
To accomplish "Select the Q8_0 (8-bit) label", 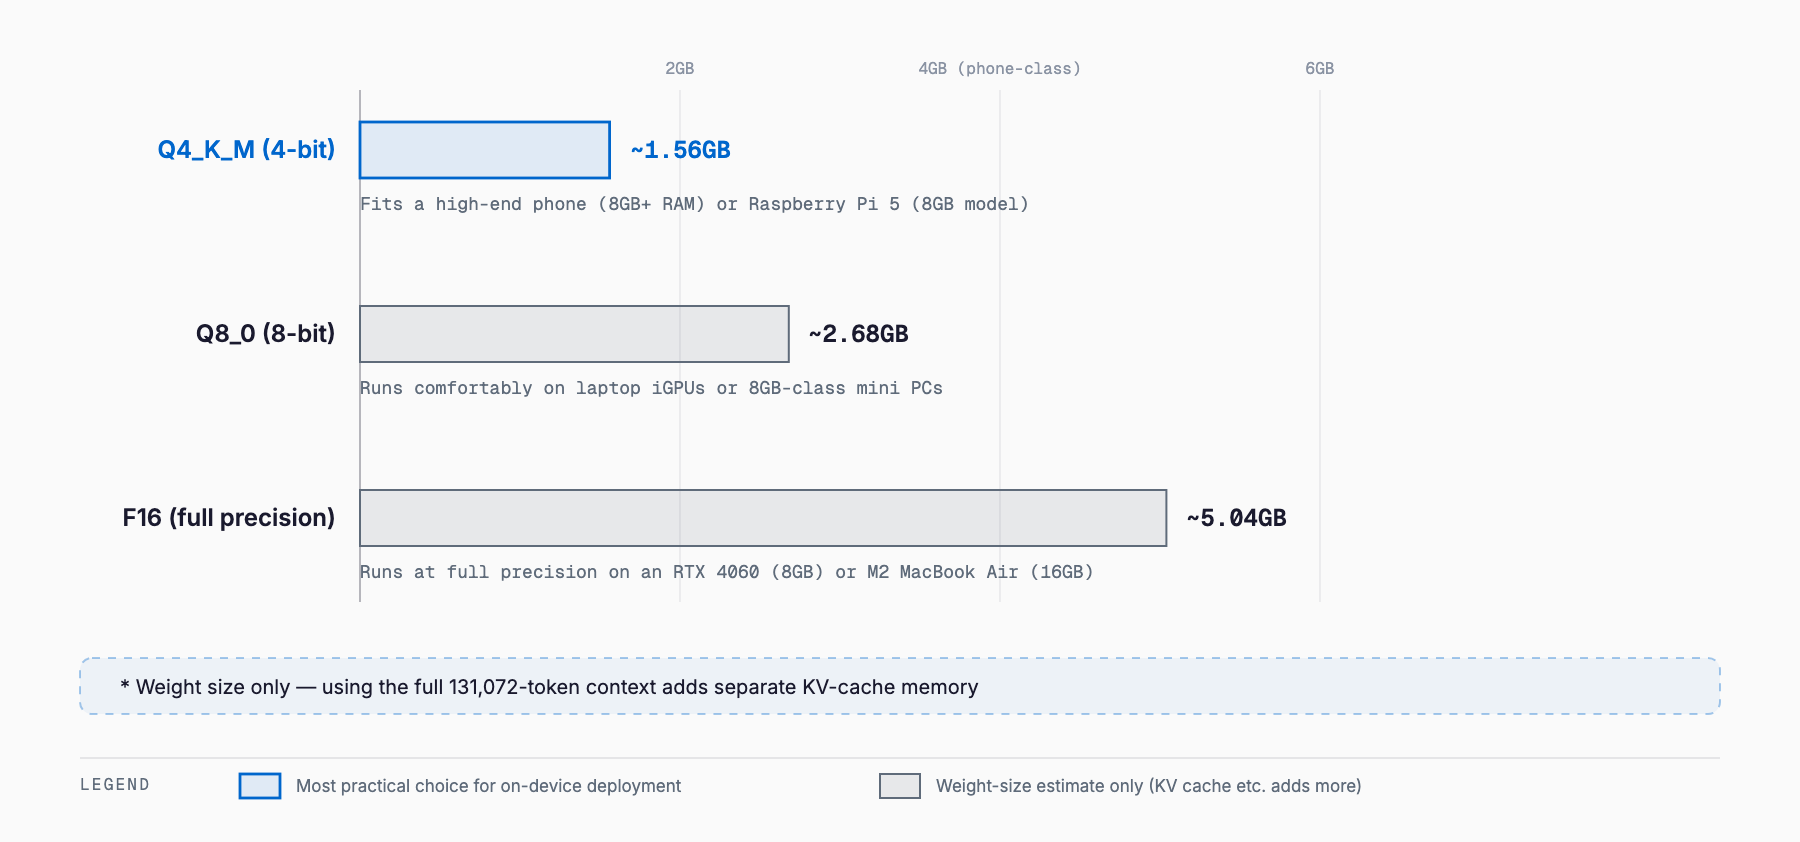I will pos(265,334).
